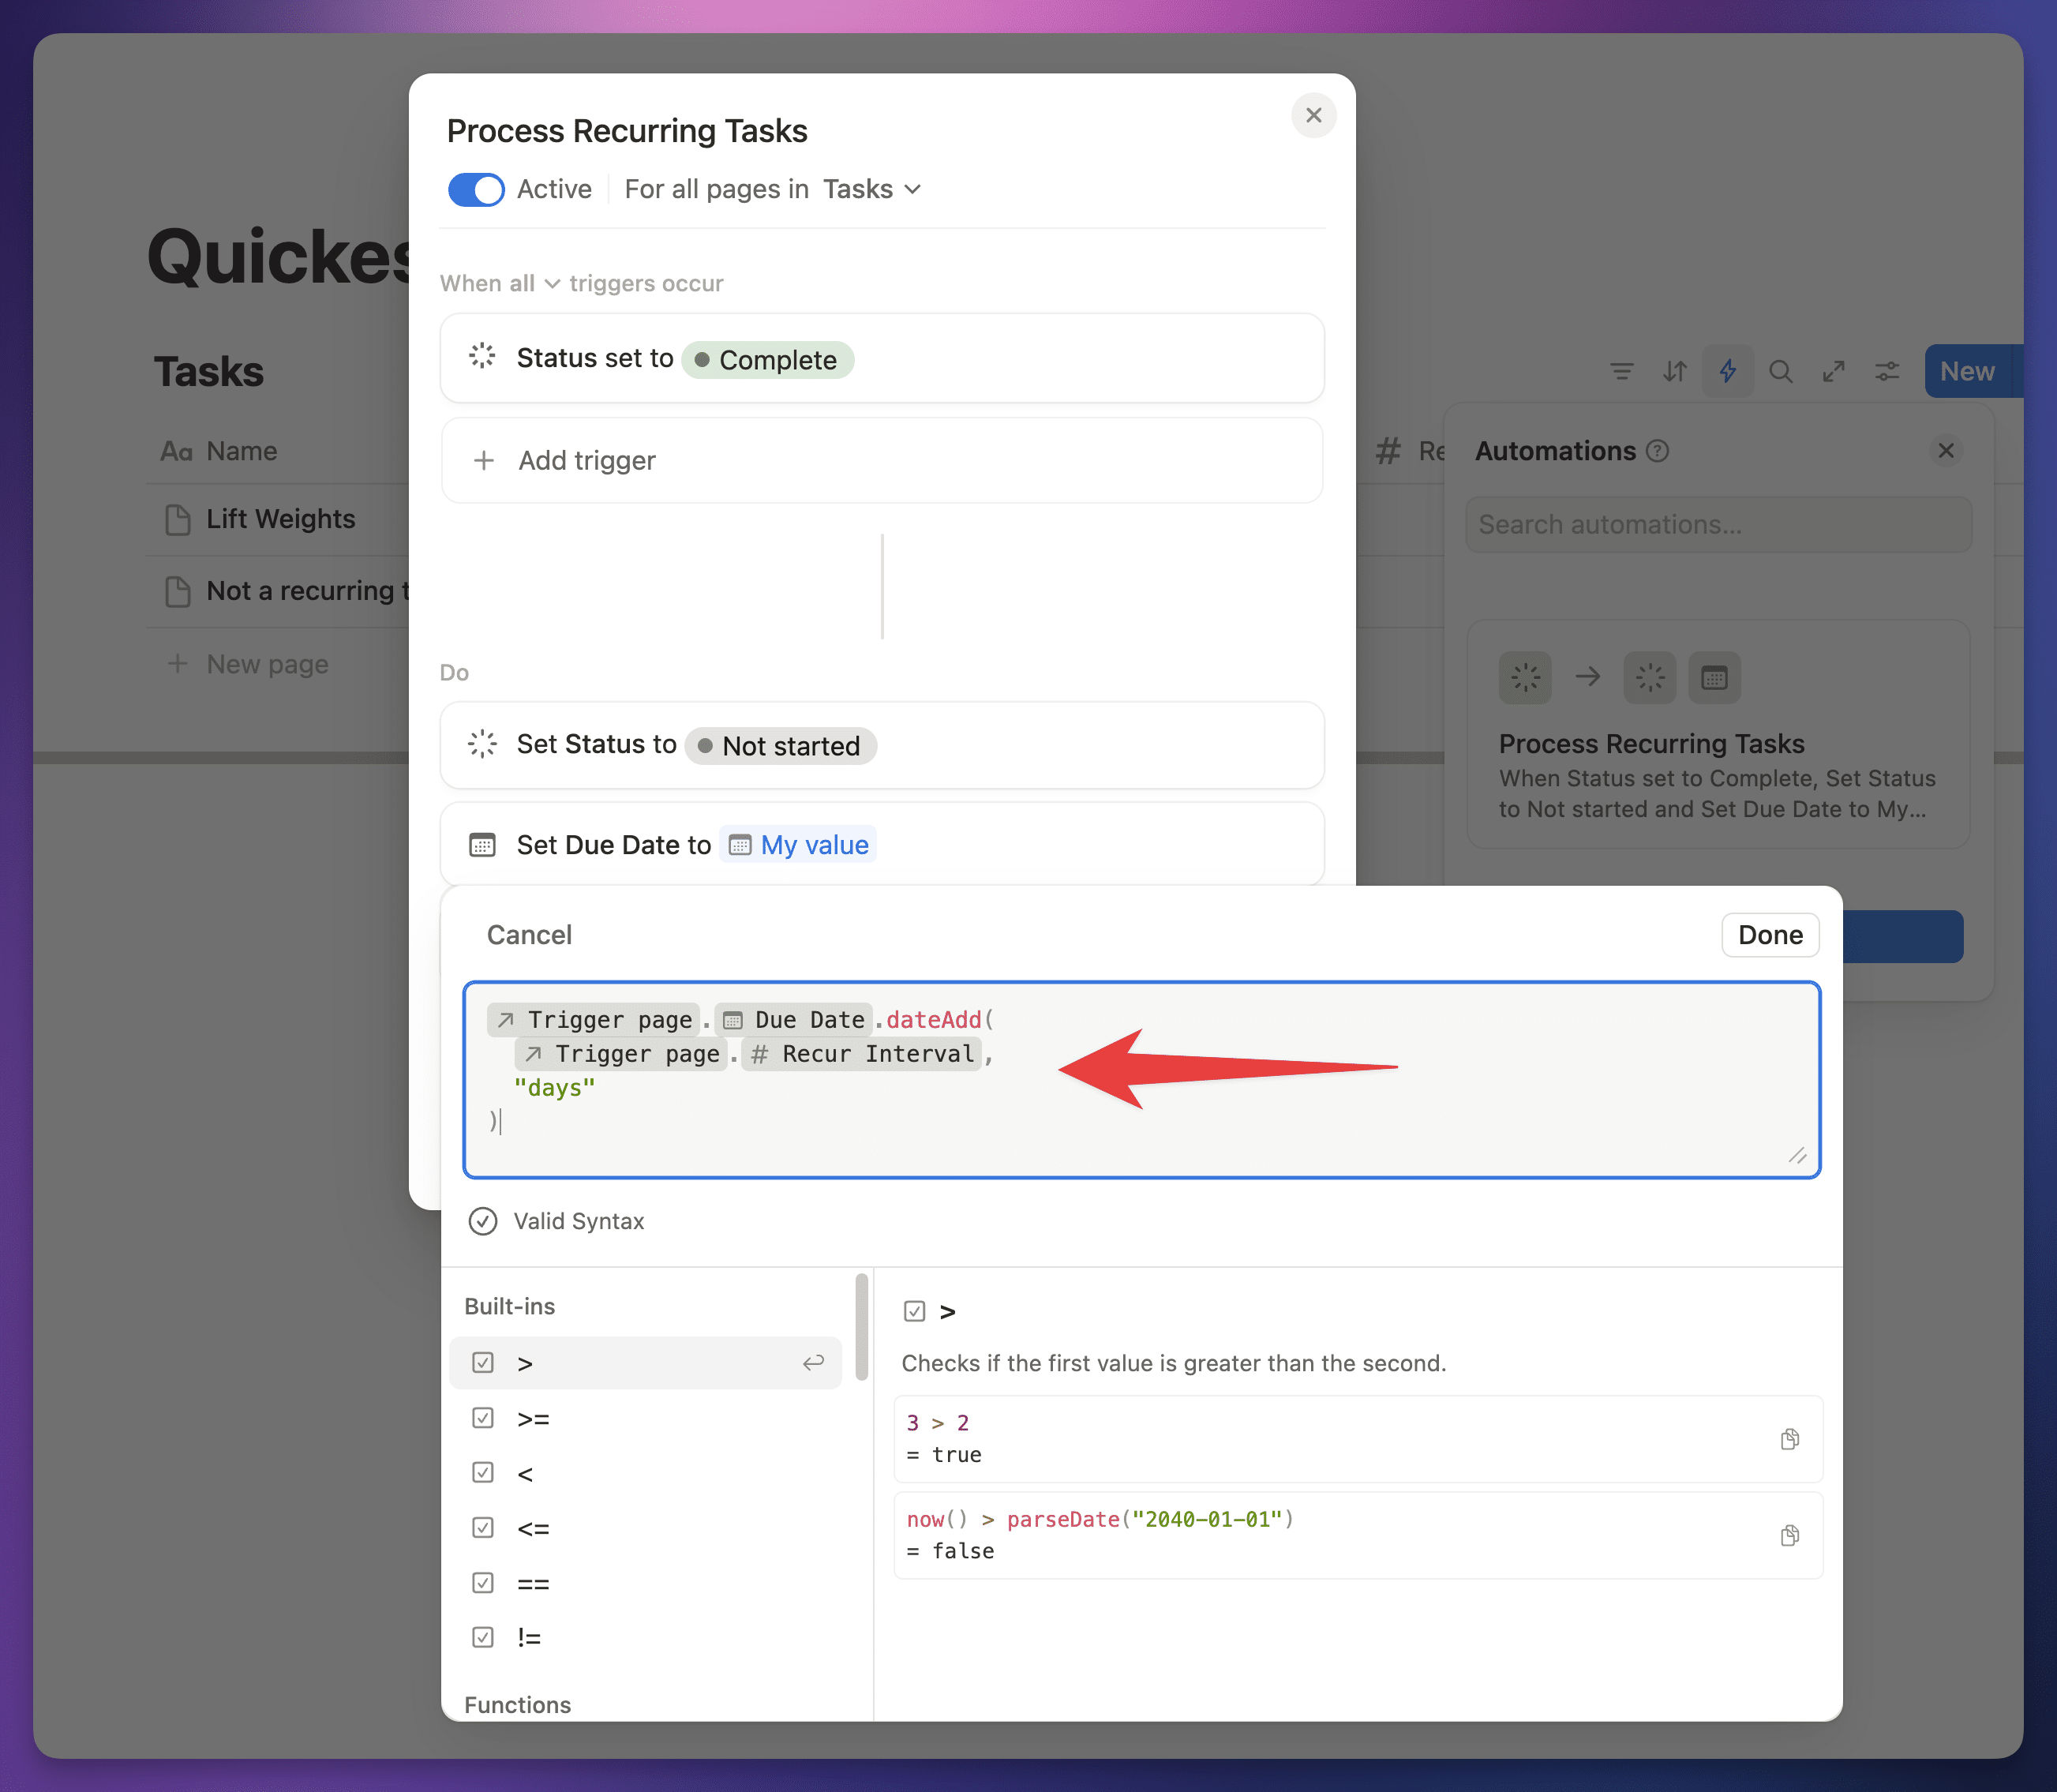
Task: Open the Lift Weights task page
Action: point(280,519)
